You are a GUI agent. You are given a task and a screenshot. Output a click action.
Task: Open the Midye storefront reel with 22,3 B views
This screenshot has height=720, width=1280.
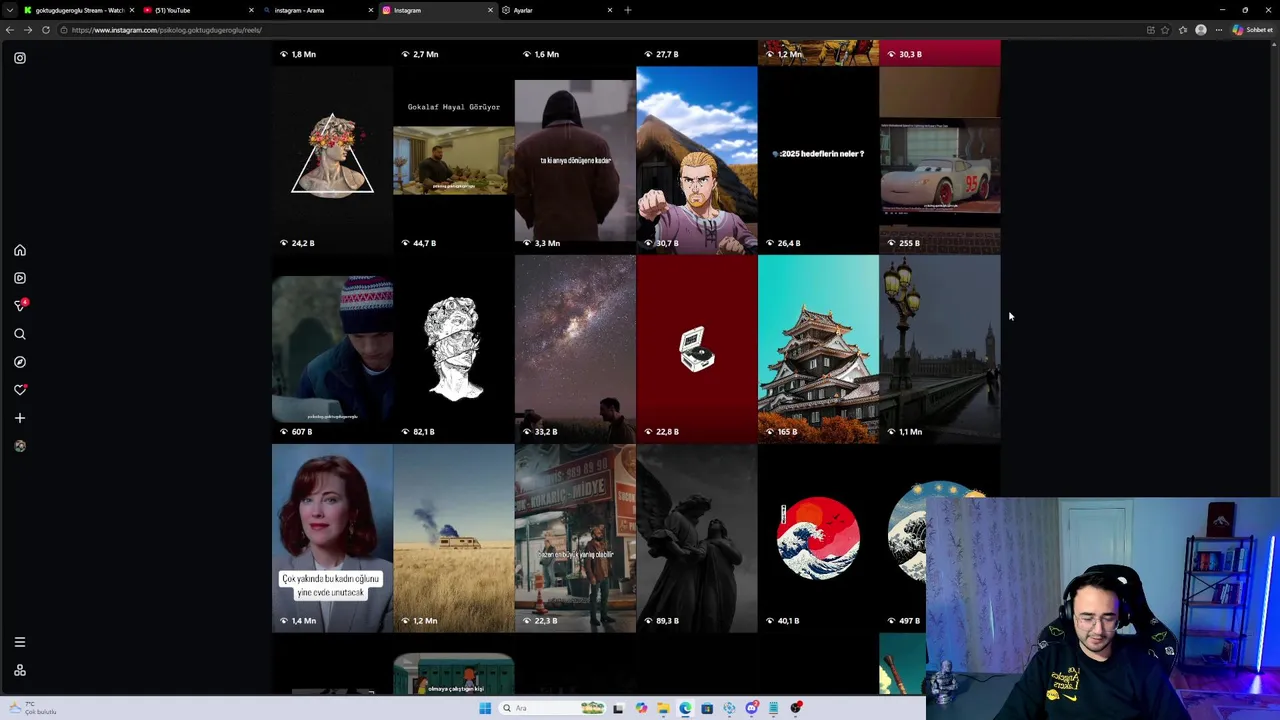575,538
